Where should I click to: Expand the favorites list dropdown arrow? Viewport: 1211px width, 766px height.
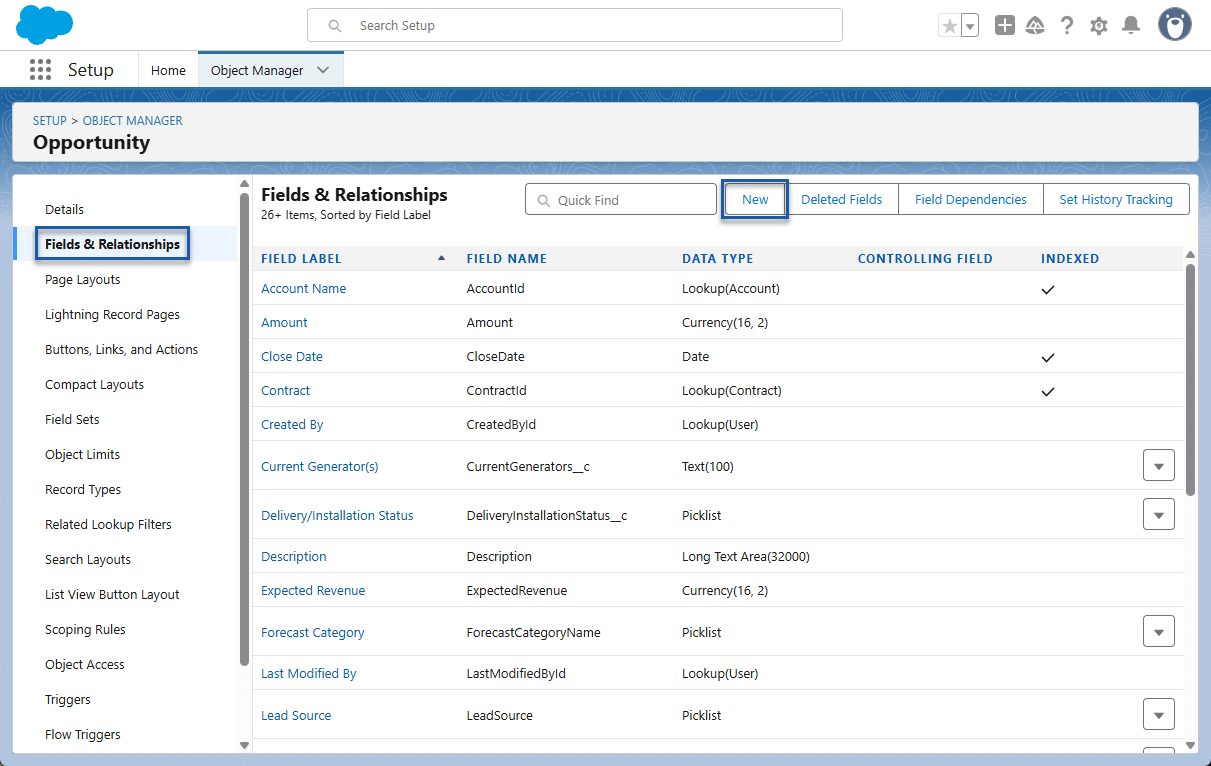[x=970, y=27]
